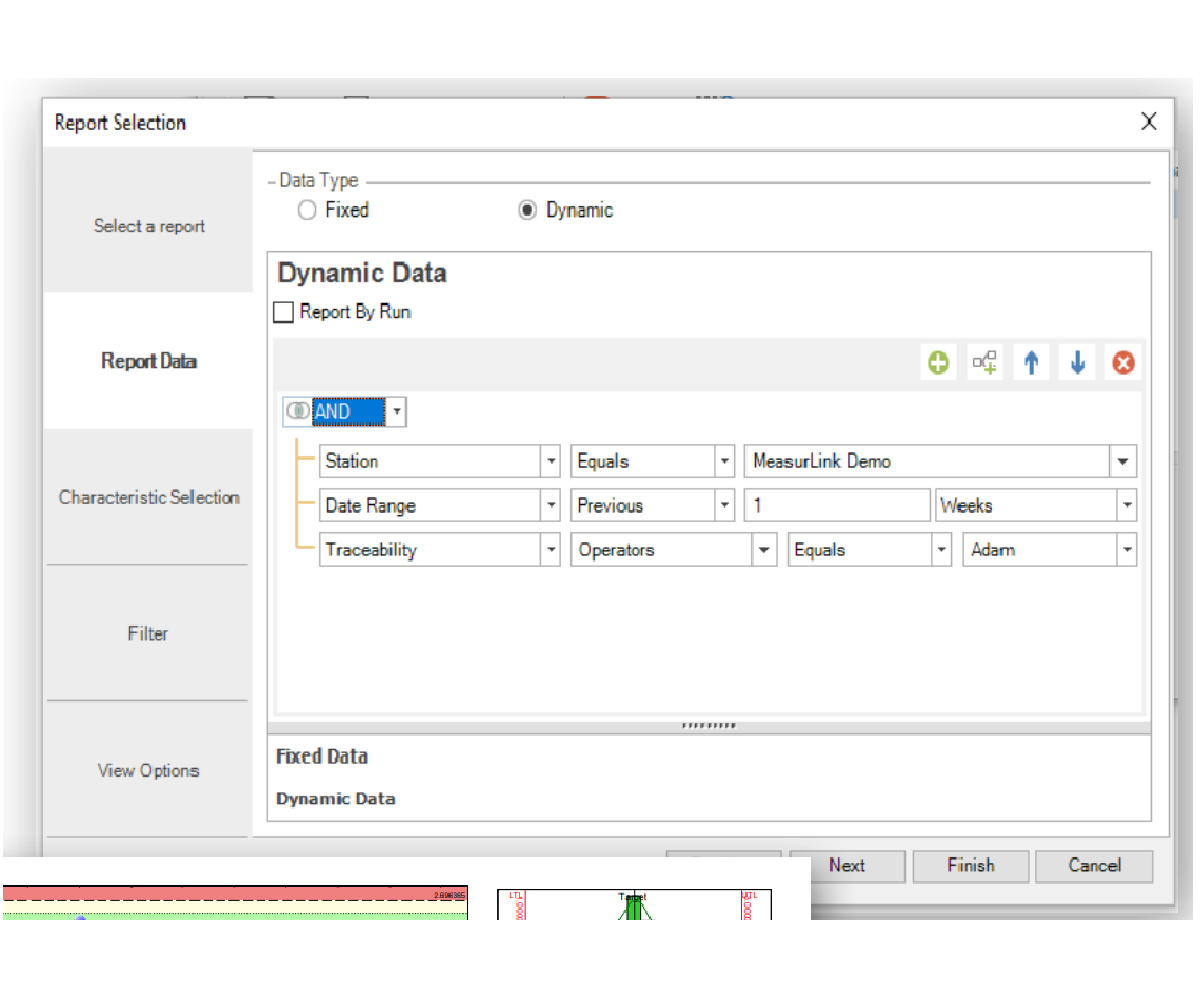
Task: Enable the Report By Run checkbox
Action: 284,312
